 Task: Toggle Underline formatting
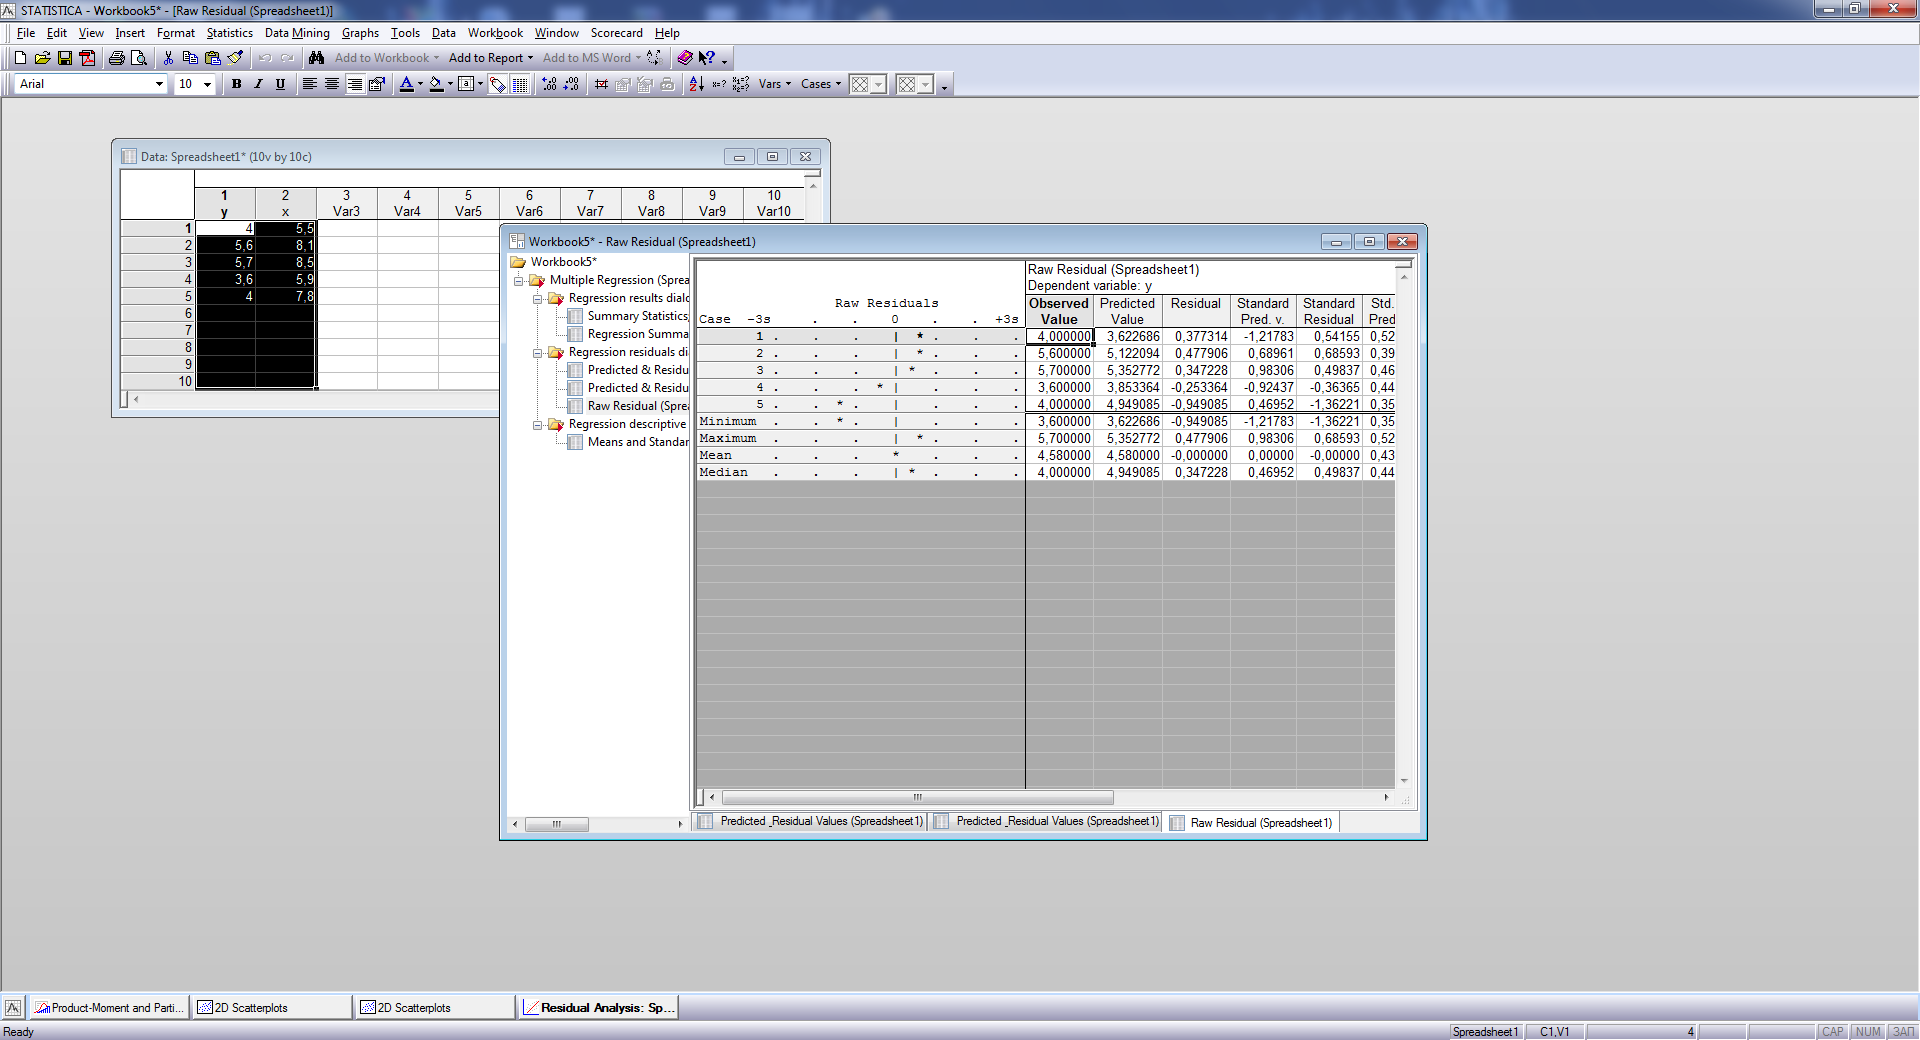coord(280,84)
